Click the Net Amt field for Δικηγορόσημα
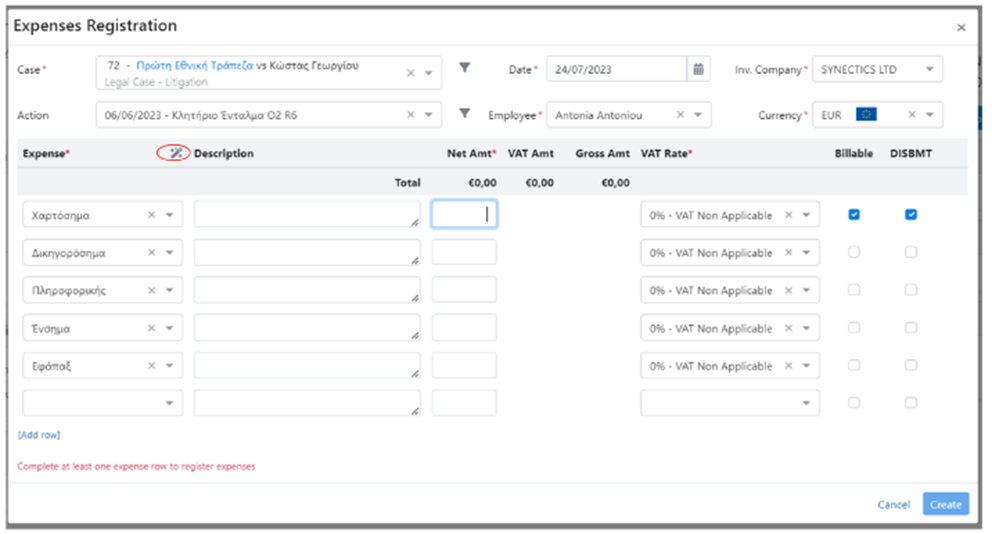992x534 pixels. point(464,253)
